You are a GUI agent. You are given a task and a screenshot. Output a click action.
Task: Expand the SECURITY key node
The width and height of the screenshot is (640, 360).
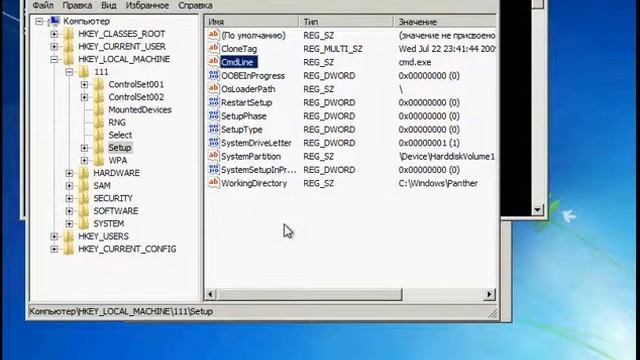coord(69,198)
